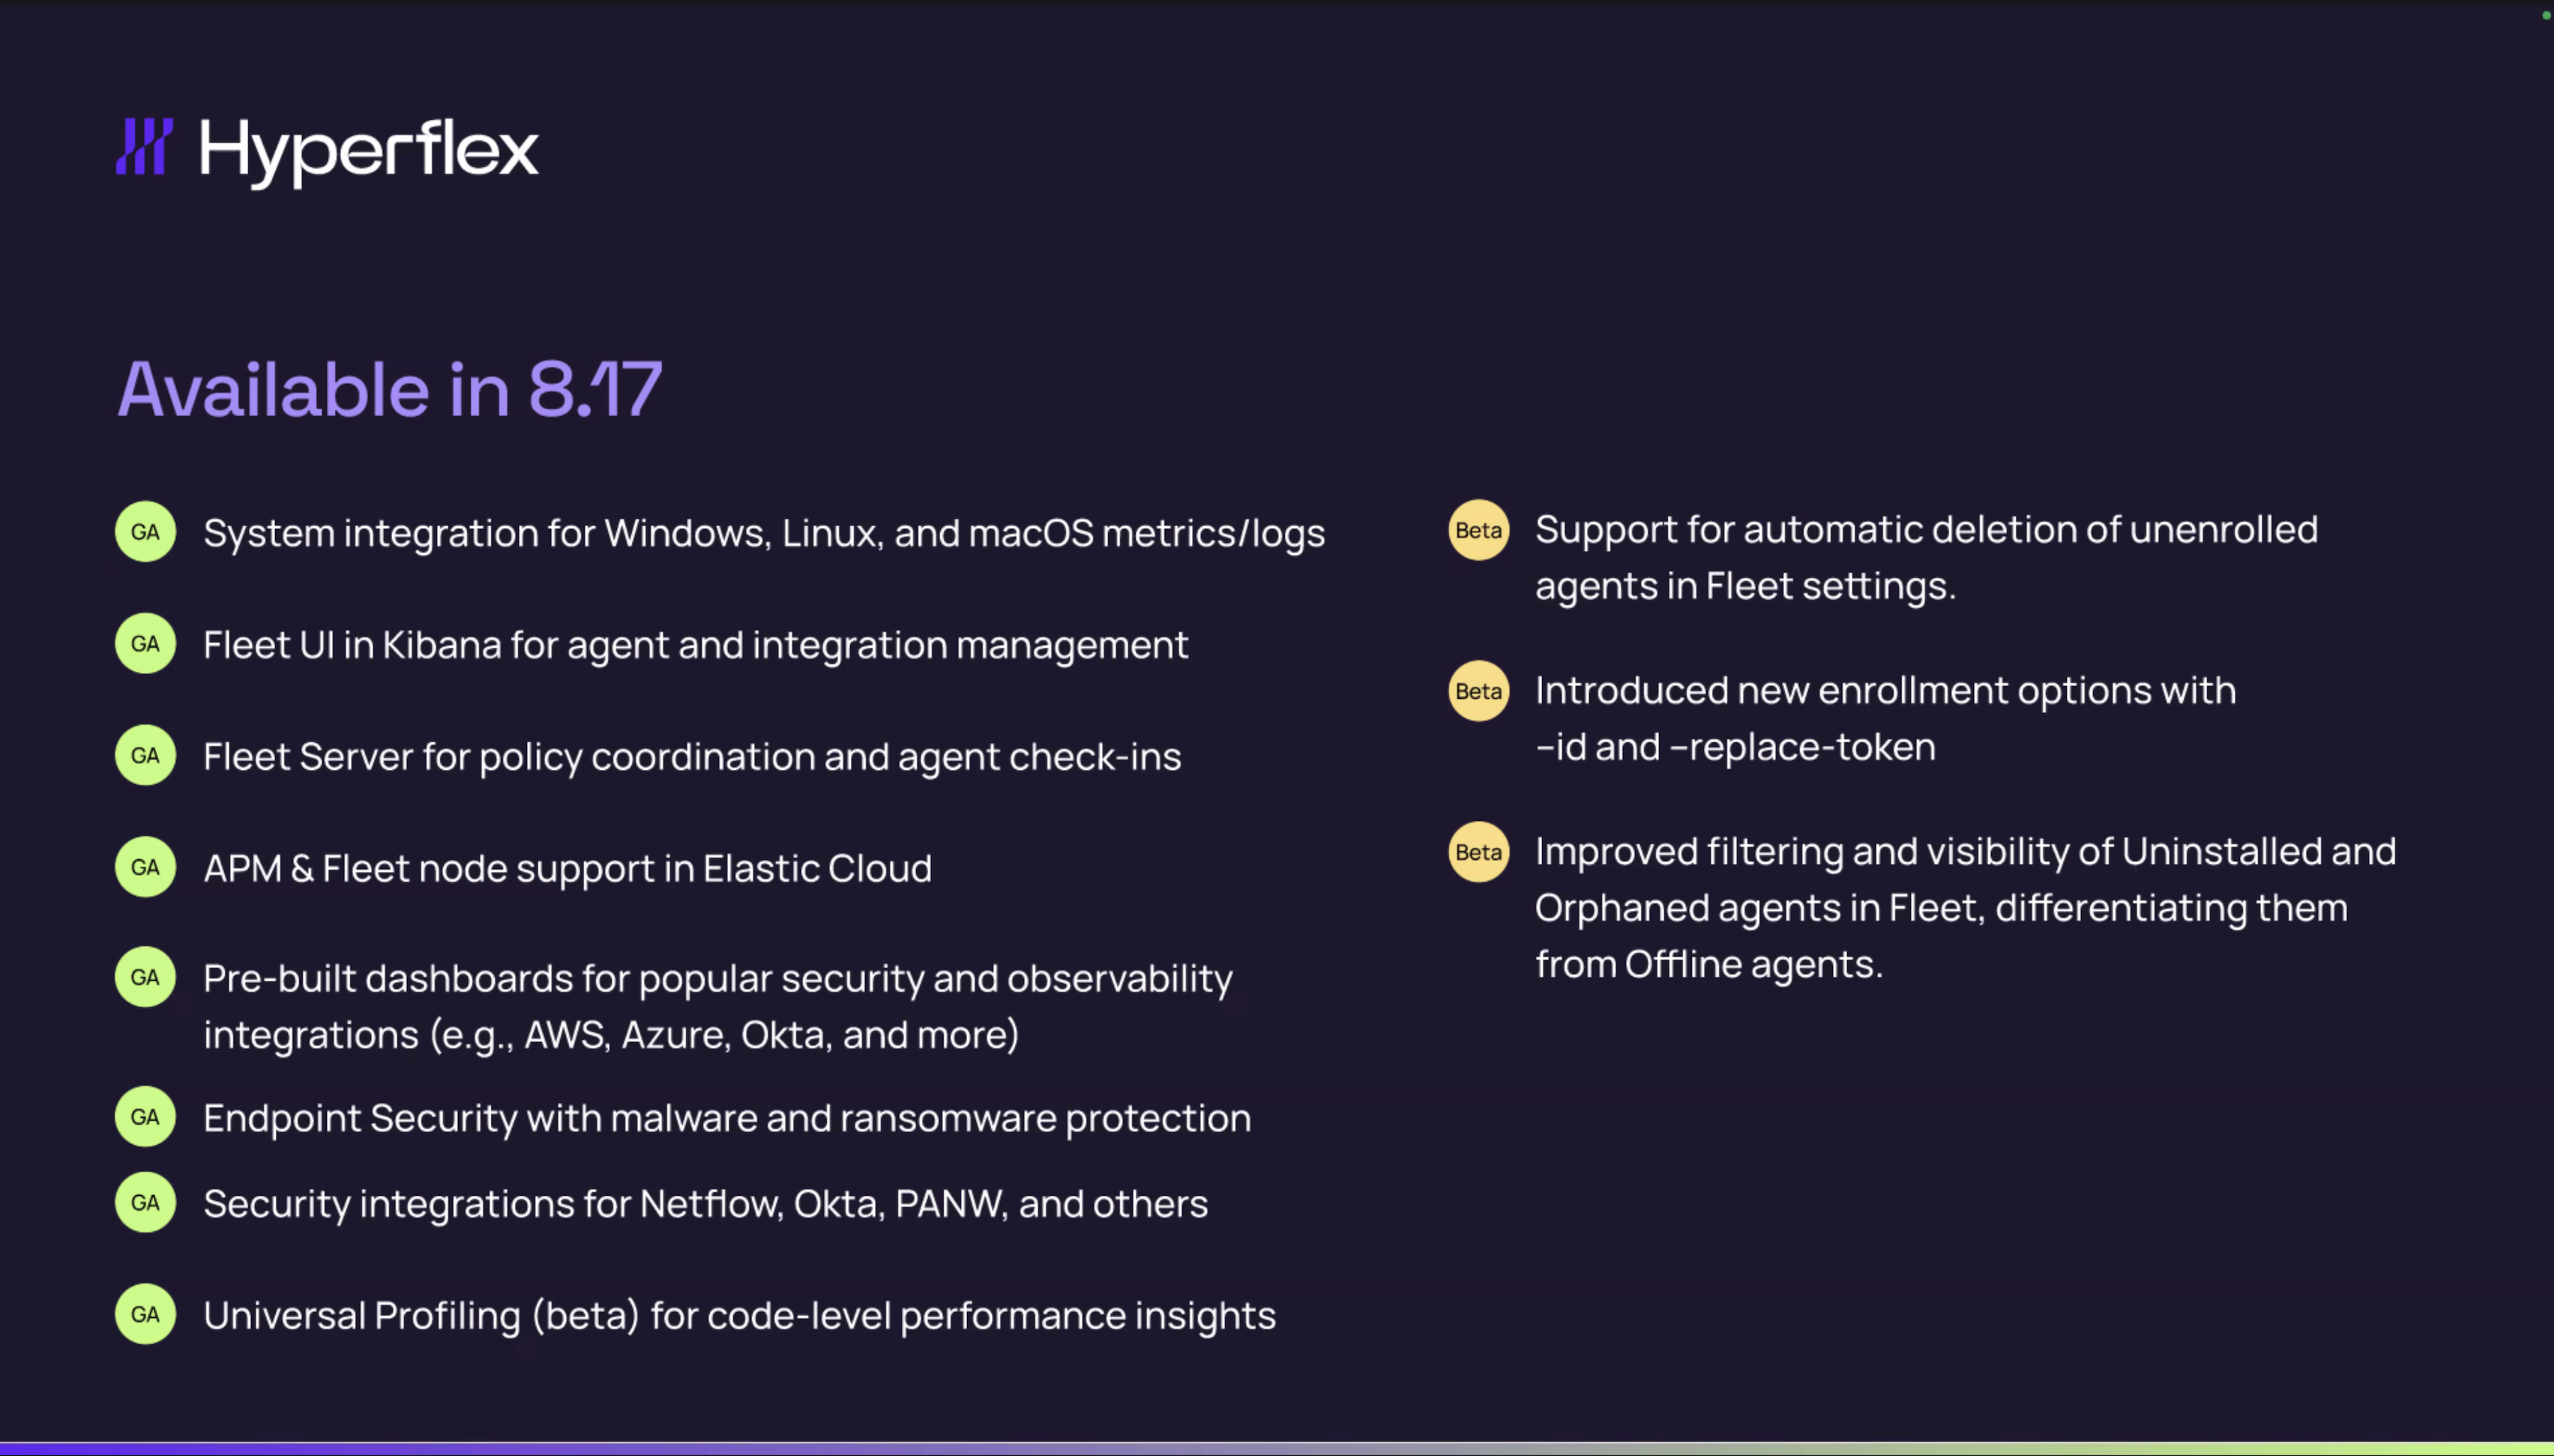This screenshot has height=1456, width=2554.
Task: Click the Available in 8.17 heading
Action: tap(390, 389)
